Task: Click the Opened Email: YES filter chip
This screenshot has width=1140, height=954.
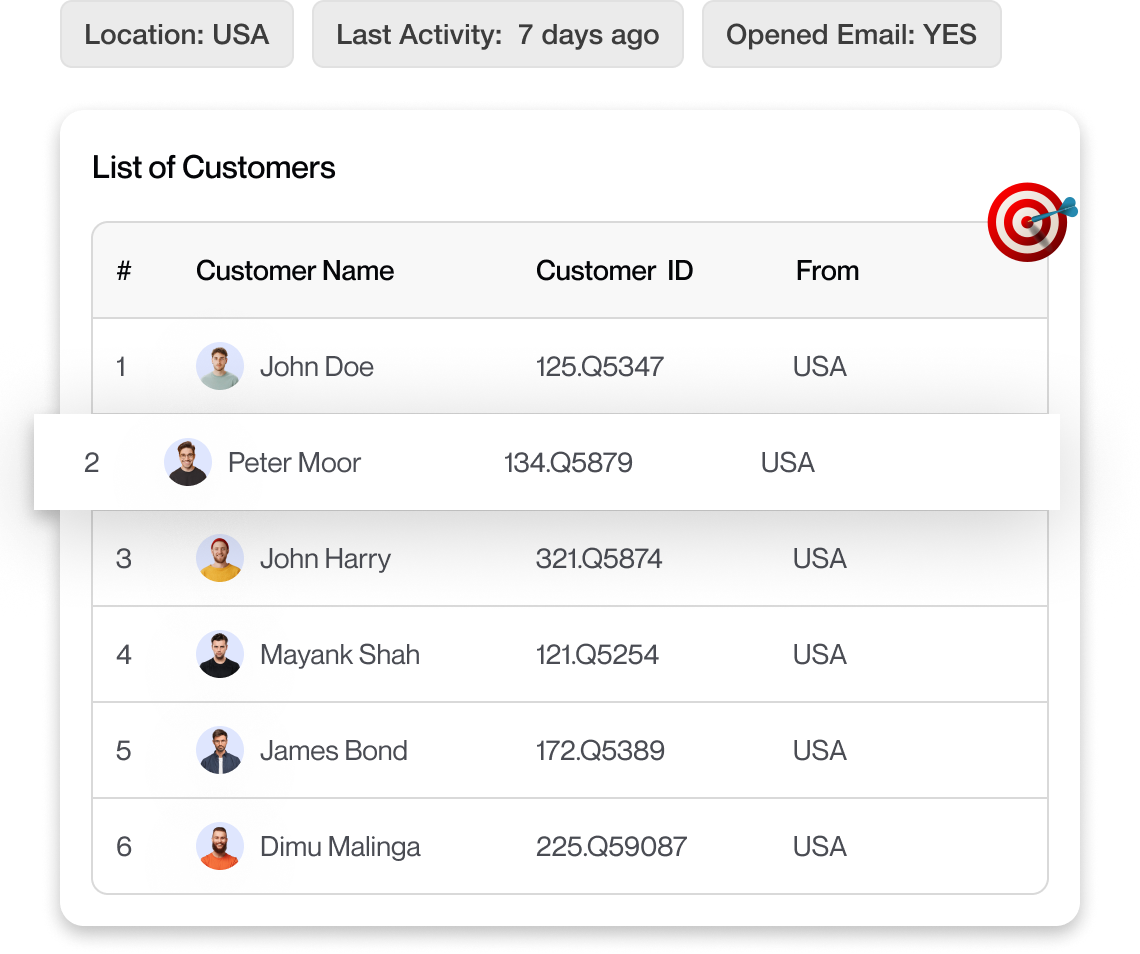Action: click(851, 35)
